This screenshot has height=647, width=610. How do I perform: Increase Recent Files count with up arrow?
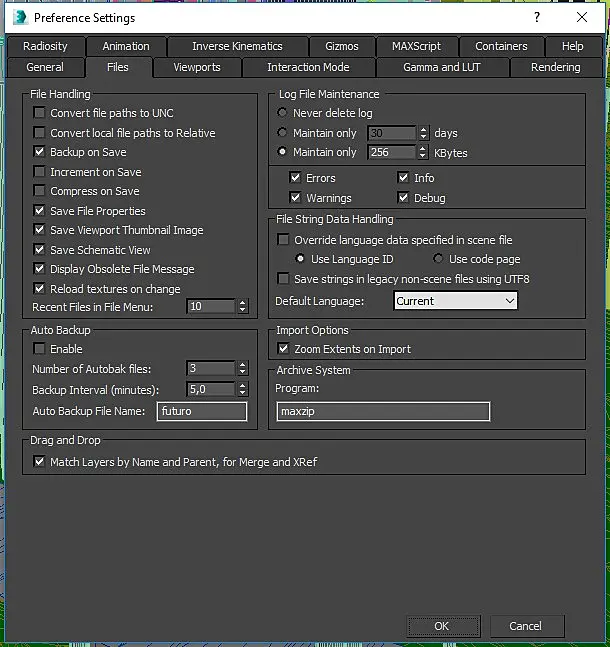tap(243, 303)
